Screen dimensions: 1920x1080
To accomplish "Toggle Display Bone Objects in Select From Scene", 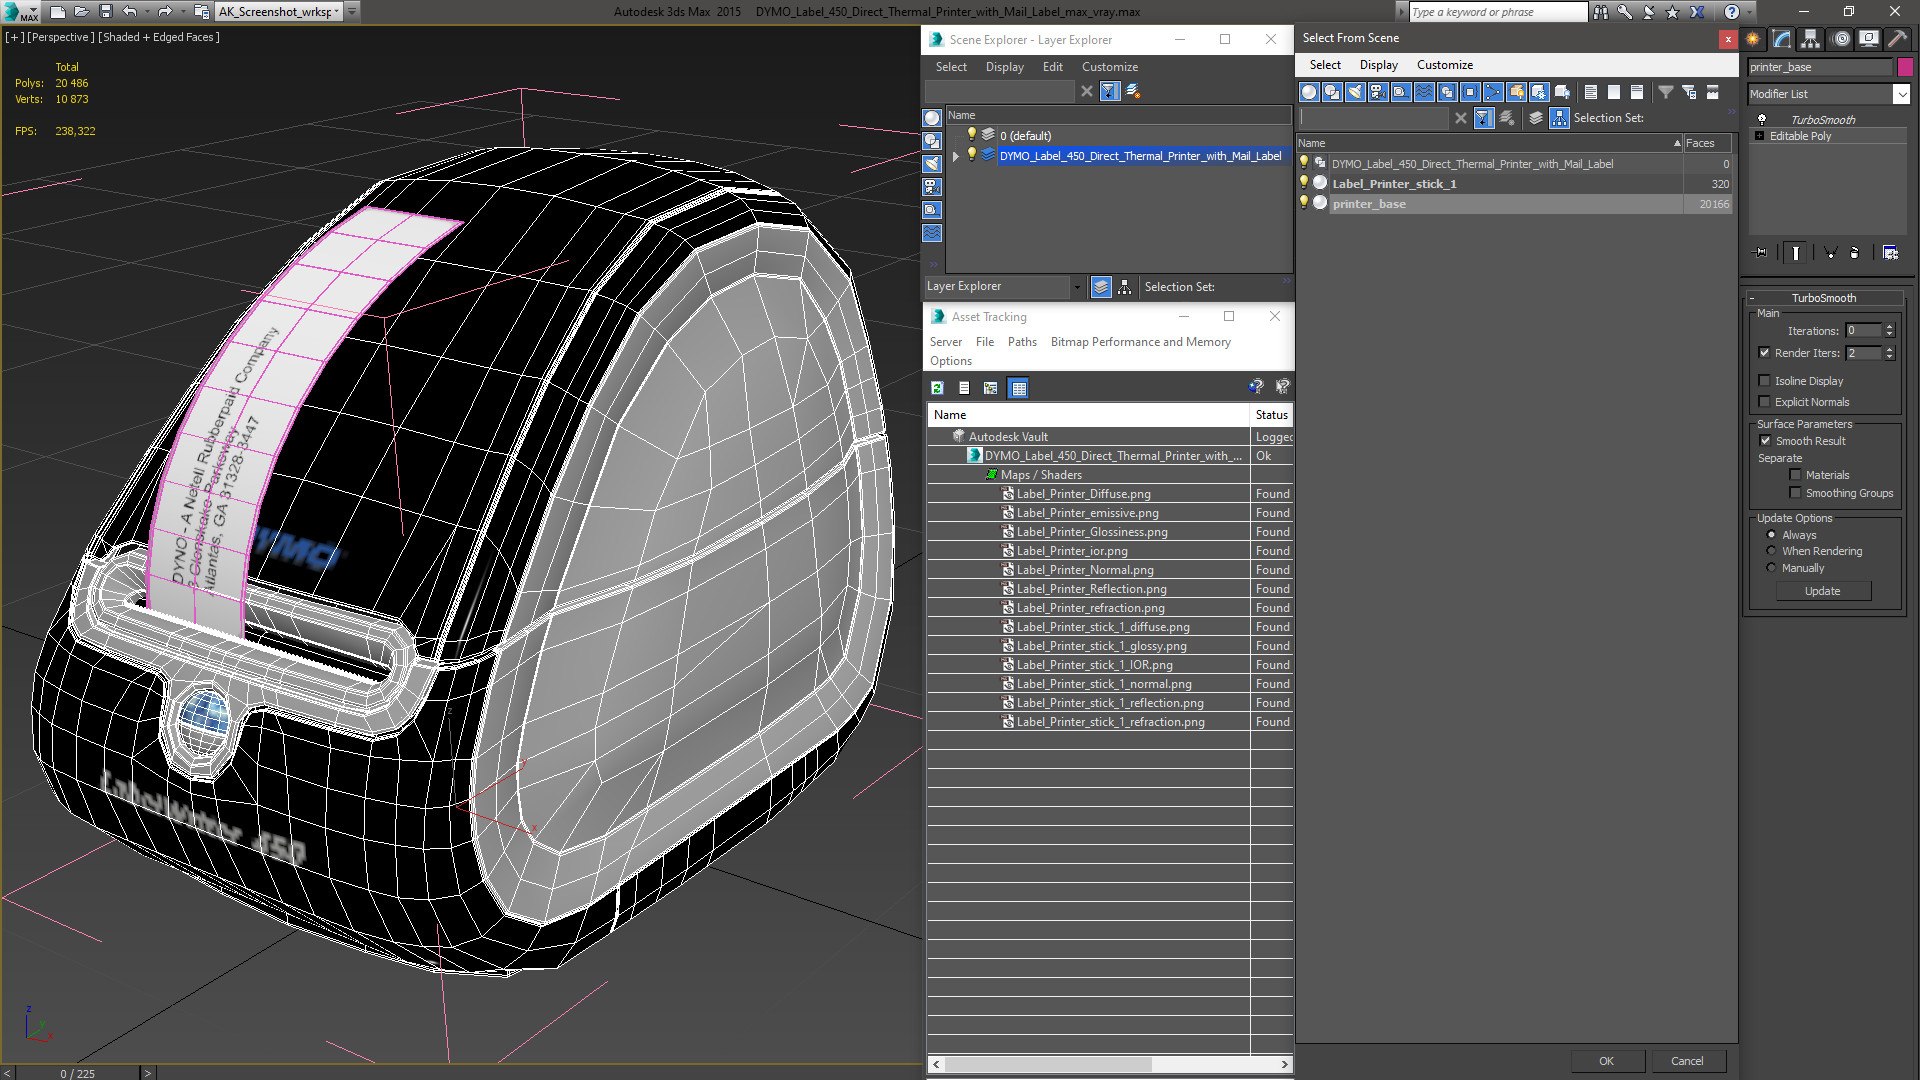I will 1493,92.
